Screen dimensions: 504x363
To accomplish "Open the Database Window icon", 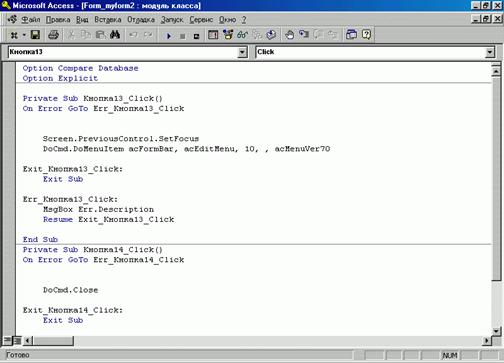I will point(351,35).
